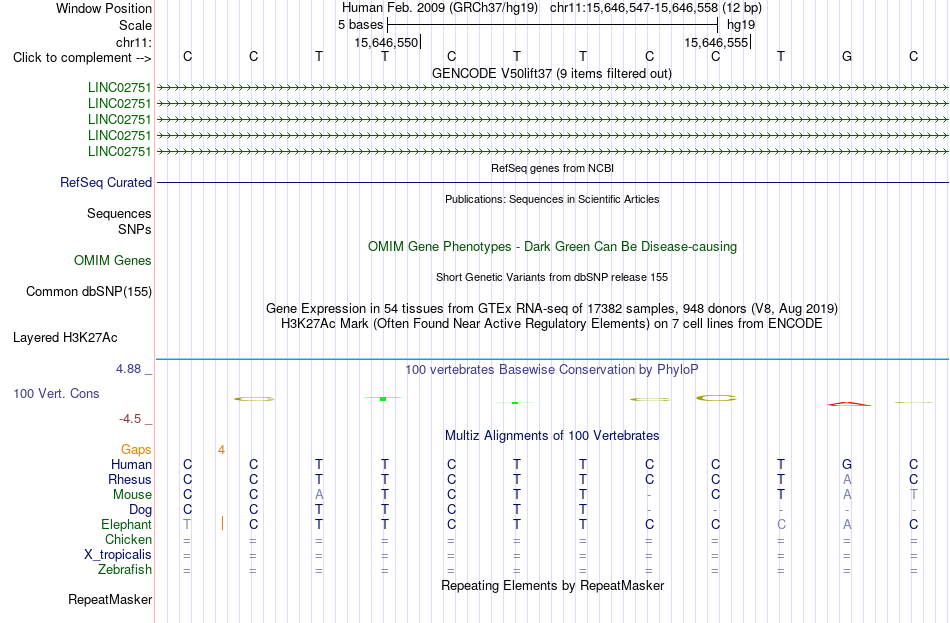The height and width of the screenshot is (623, 950).
Task: Open the "RefSeq genes from NCBI" track title
Action: (x=552, y=168)
